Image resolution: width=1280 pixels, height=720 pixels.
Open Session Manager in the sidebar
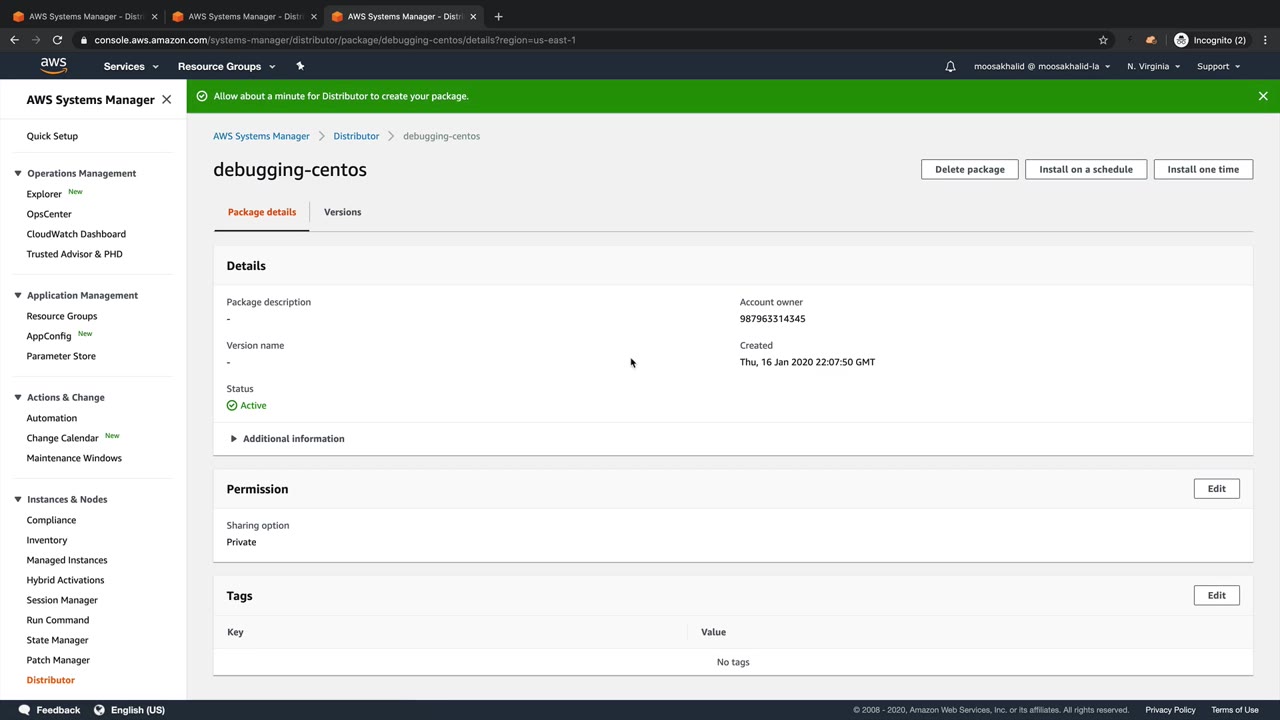(x=62, y=600)
